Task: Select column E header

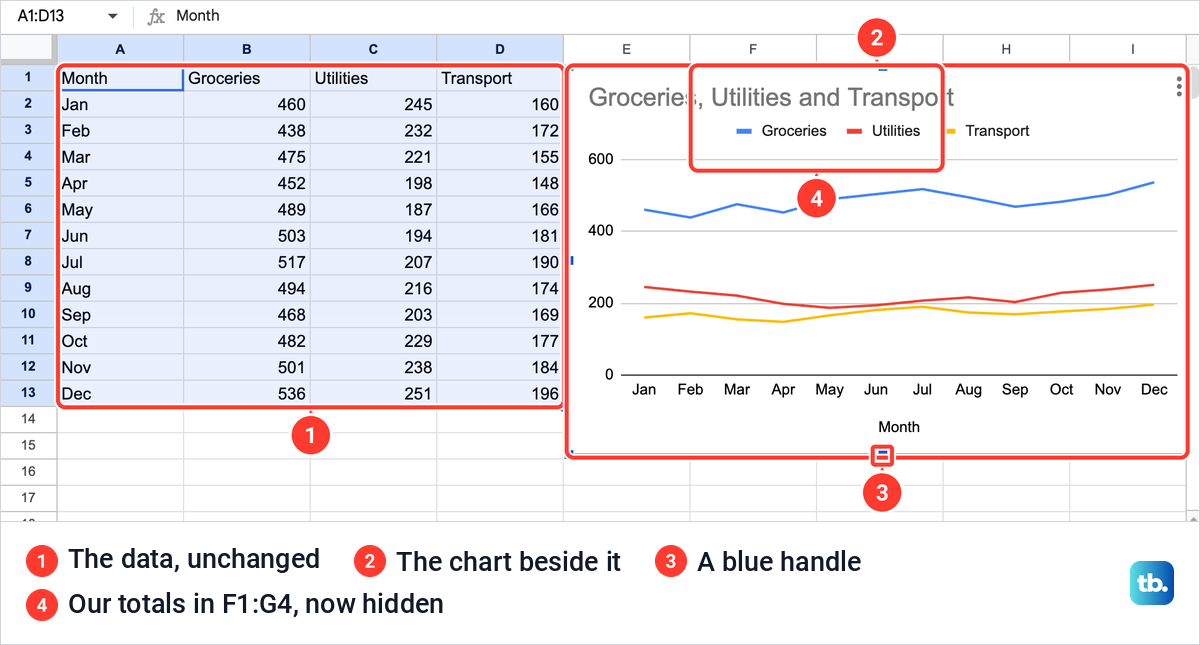Action: coord(626,48)
